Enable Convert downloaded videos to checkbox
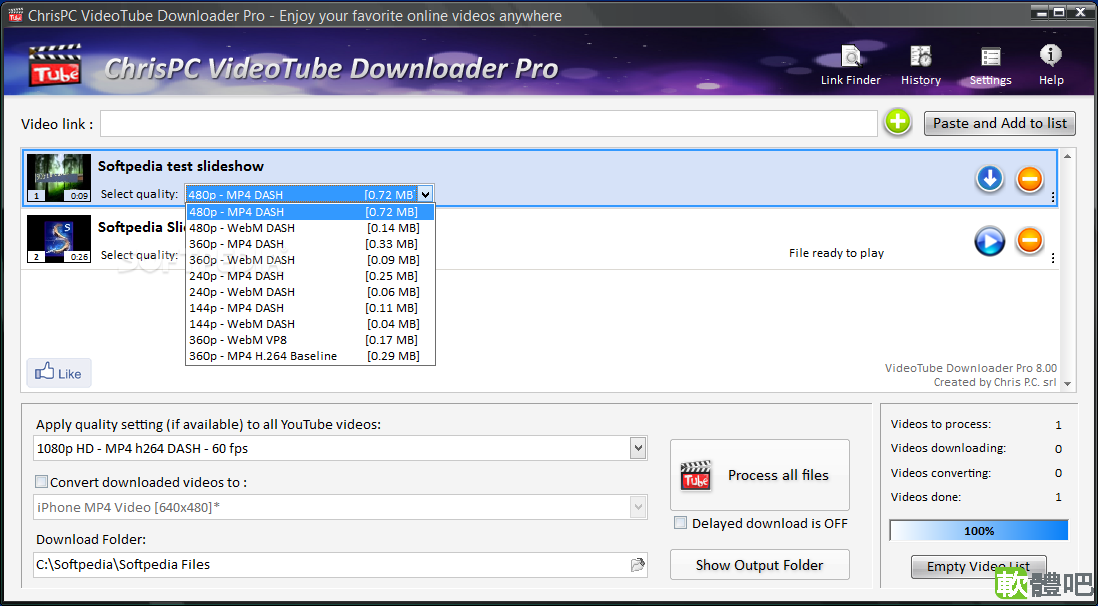Image resolution: width=1098 pixels, height=606 pixels. (x=41, y=481)
